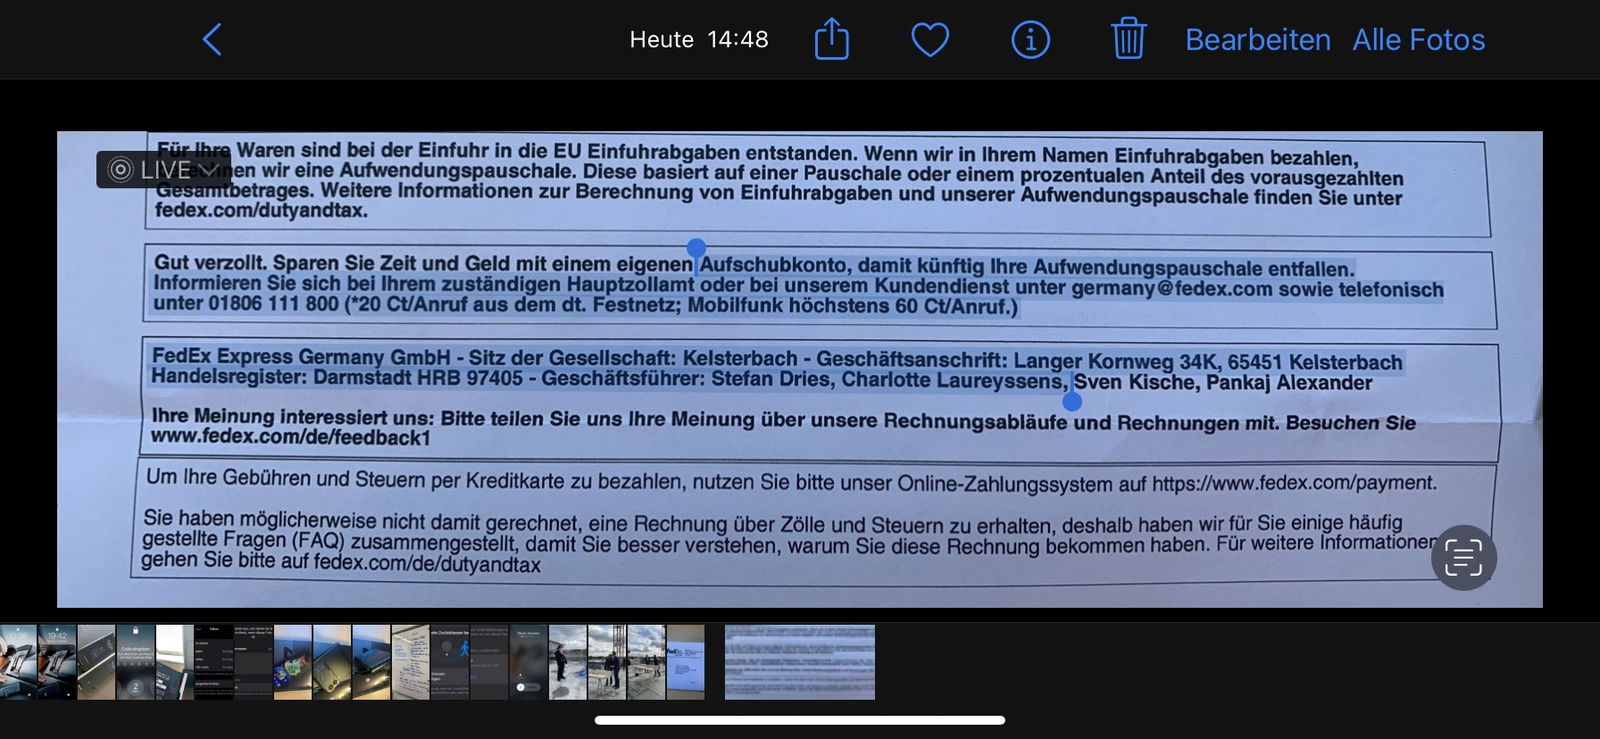Select the FedEx letter thumbnail

point(685,662)
